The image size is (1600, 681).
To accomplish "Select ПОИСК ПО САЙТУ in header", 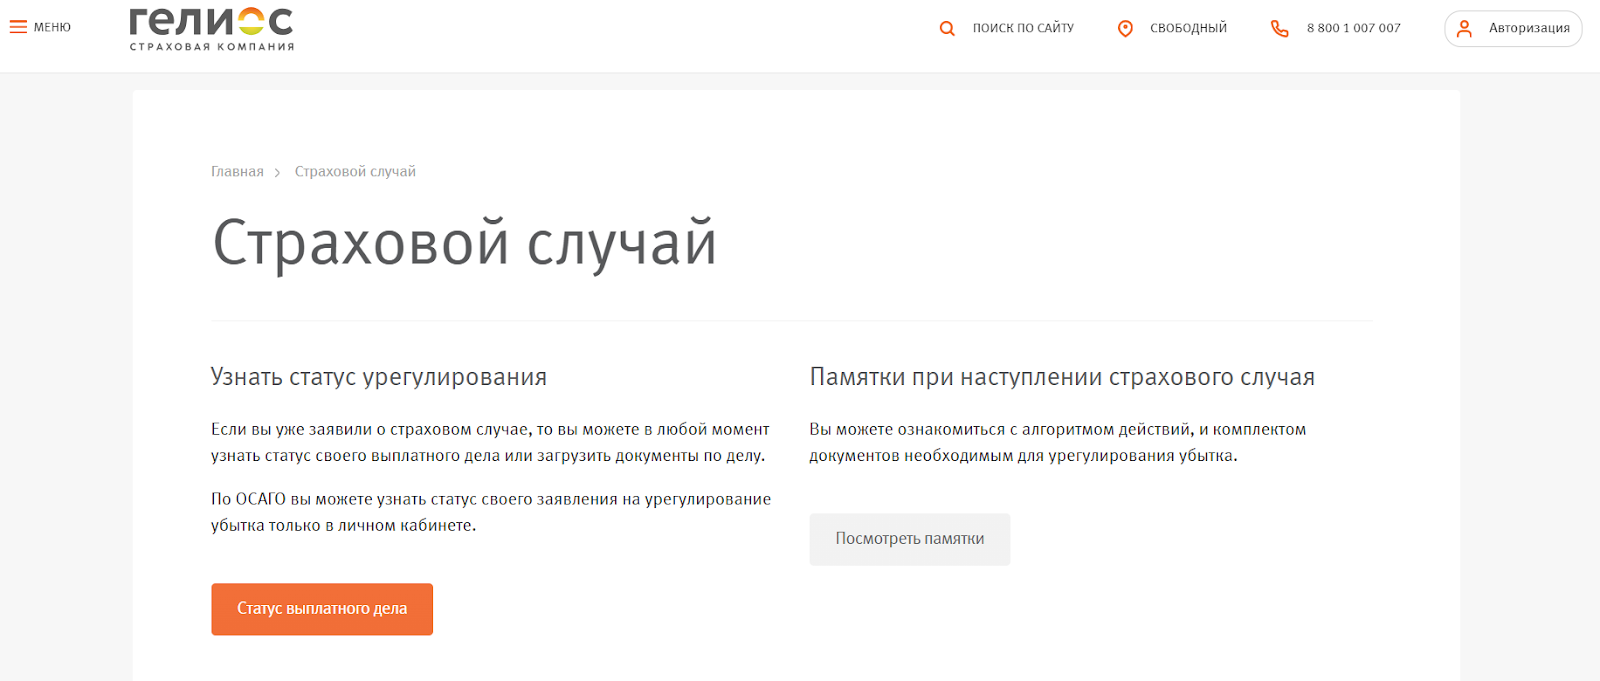I will pos(1023,28).
